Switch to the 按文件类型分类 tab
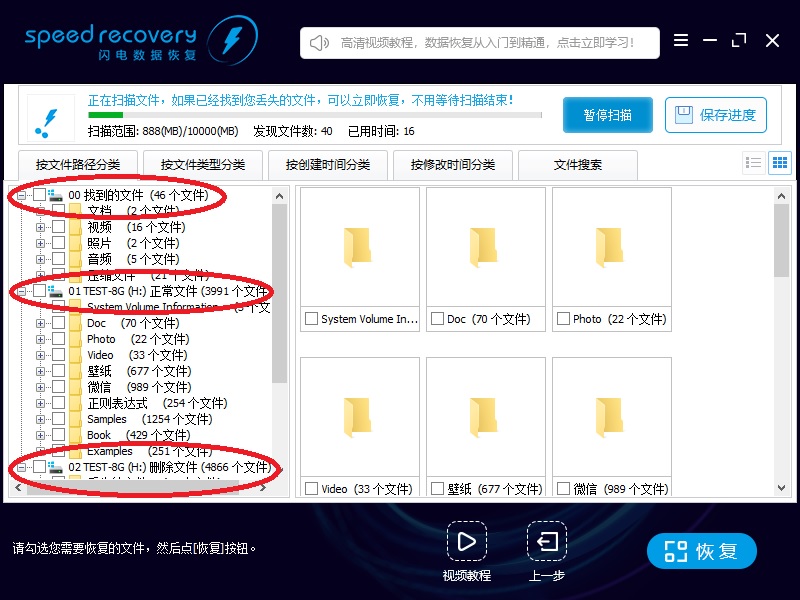This screenshot has height=600, width=800. click(201, 165)
